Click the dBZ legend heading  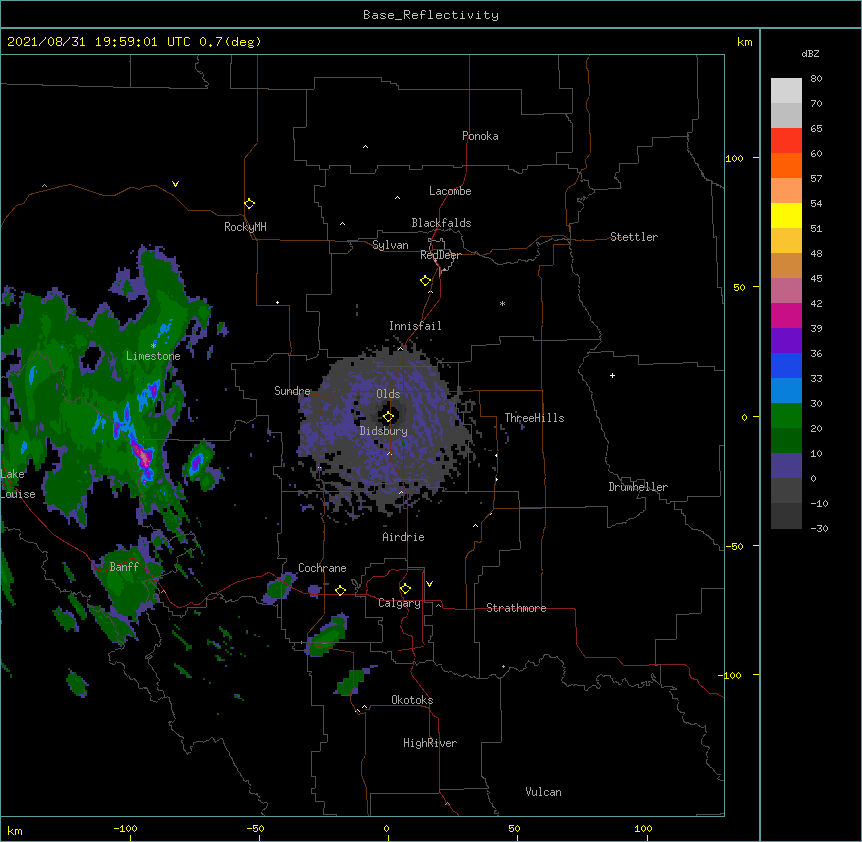[x=810, y=53]
